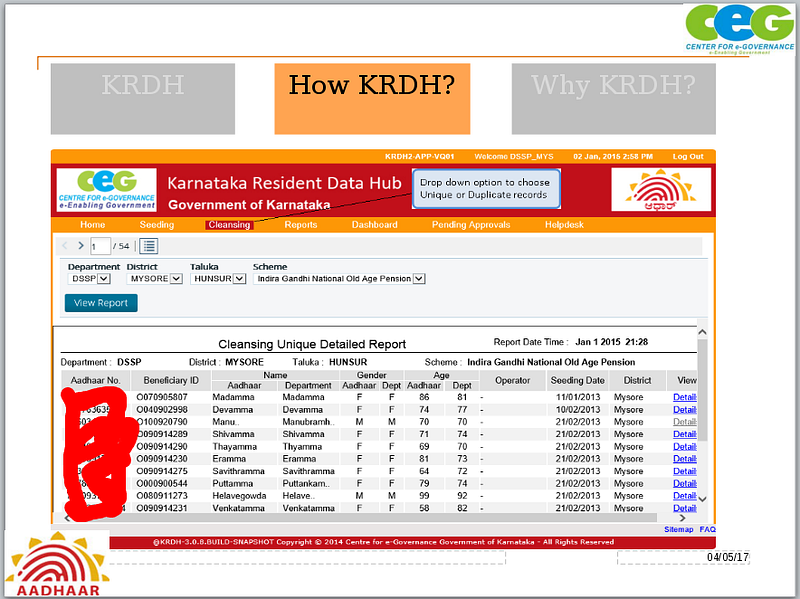Screen dimensions: 800x599
Task: Go to the Dashboard menu
Action: (374, 224)
